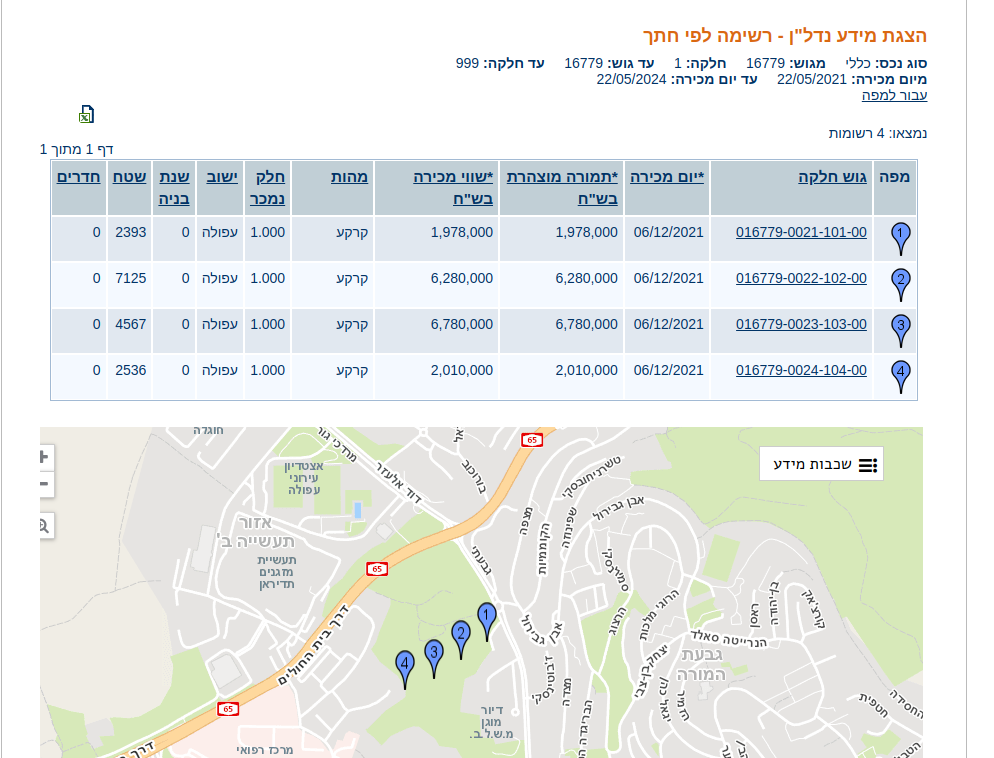Select map pin 3 on the map

(434, 658)
